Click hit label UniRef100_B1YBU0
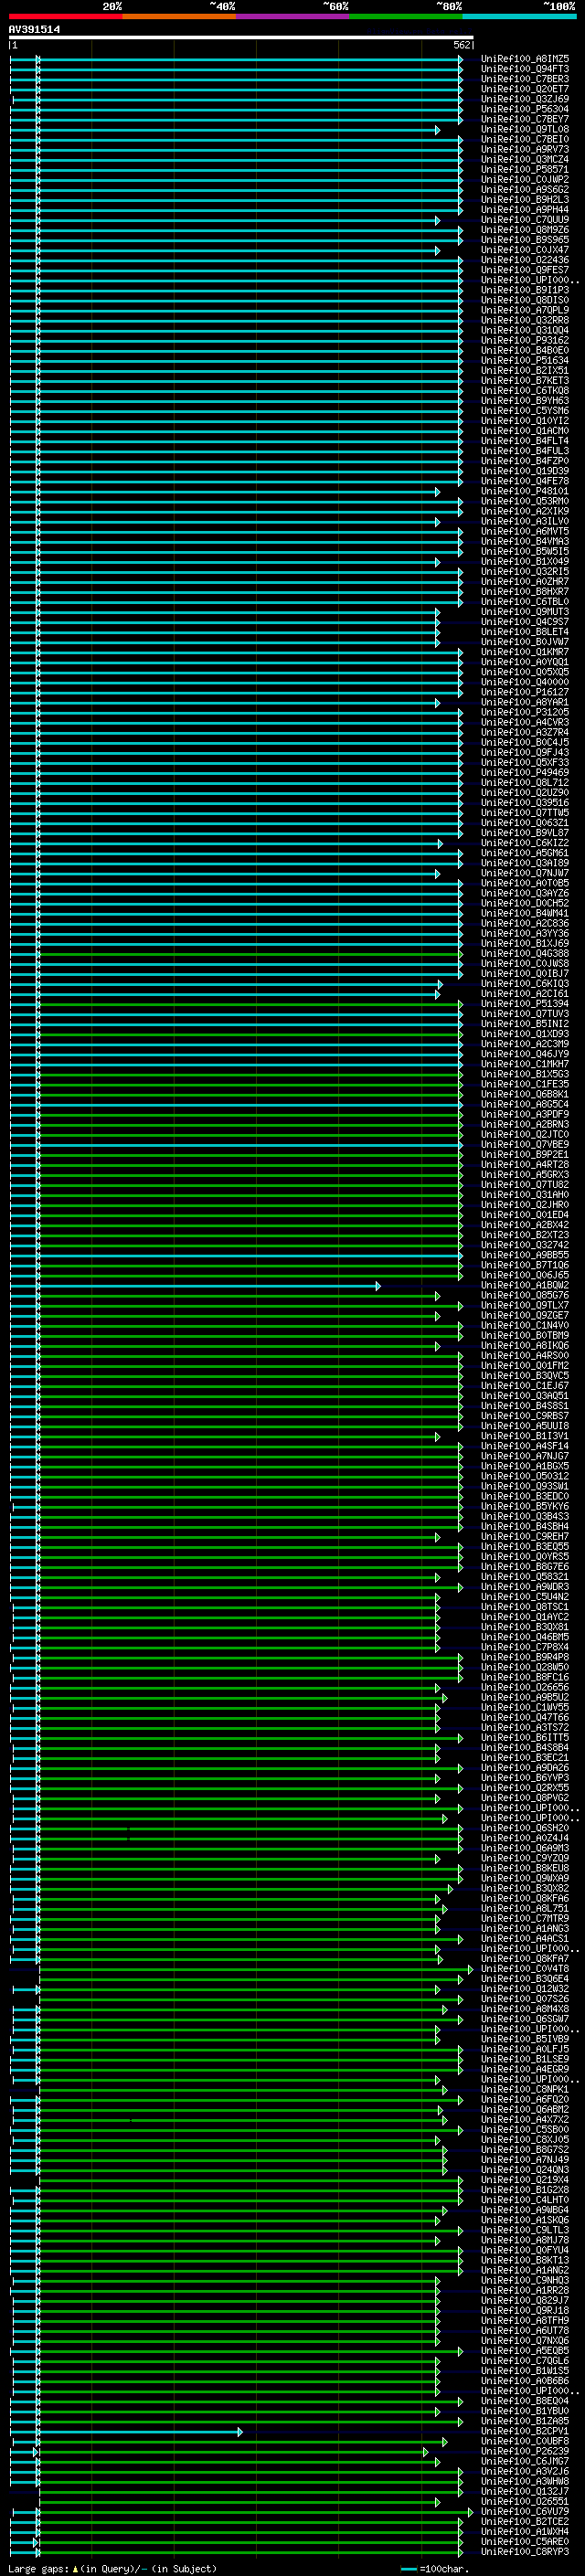Image resolution: width=585 pixels, height=2576 pixels. 525,2410
